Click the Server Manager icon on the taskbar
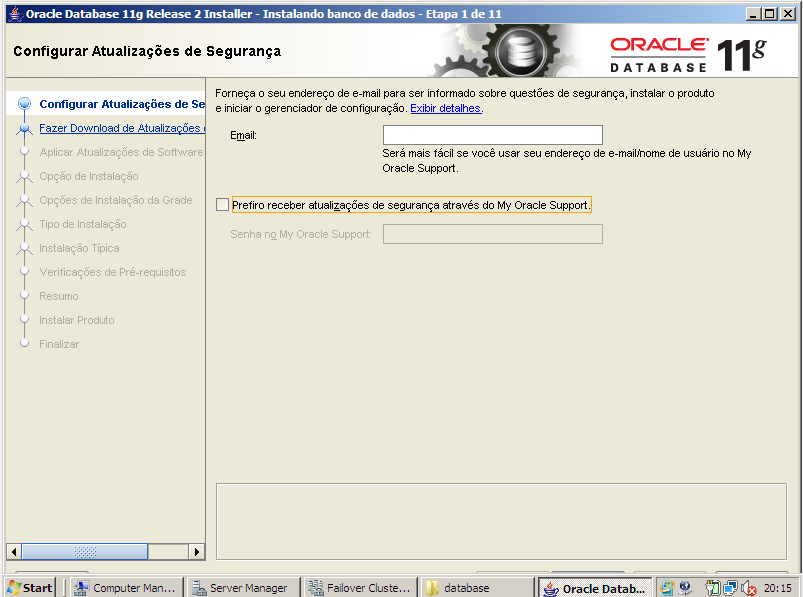The height and width of the screenshot is (597, 803). (199, 588)
